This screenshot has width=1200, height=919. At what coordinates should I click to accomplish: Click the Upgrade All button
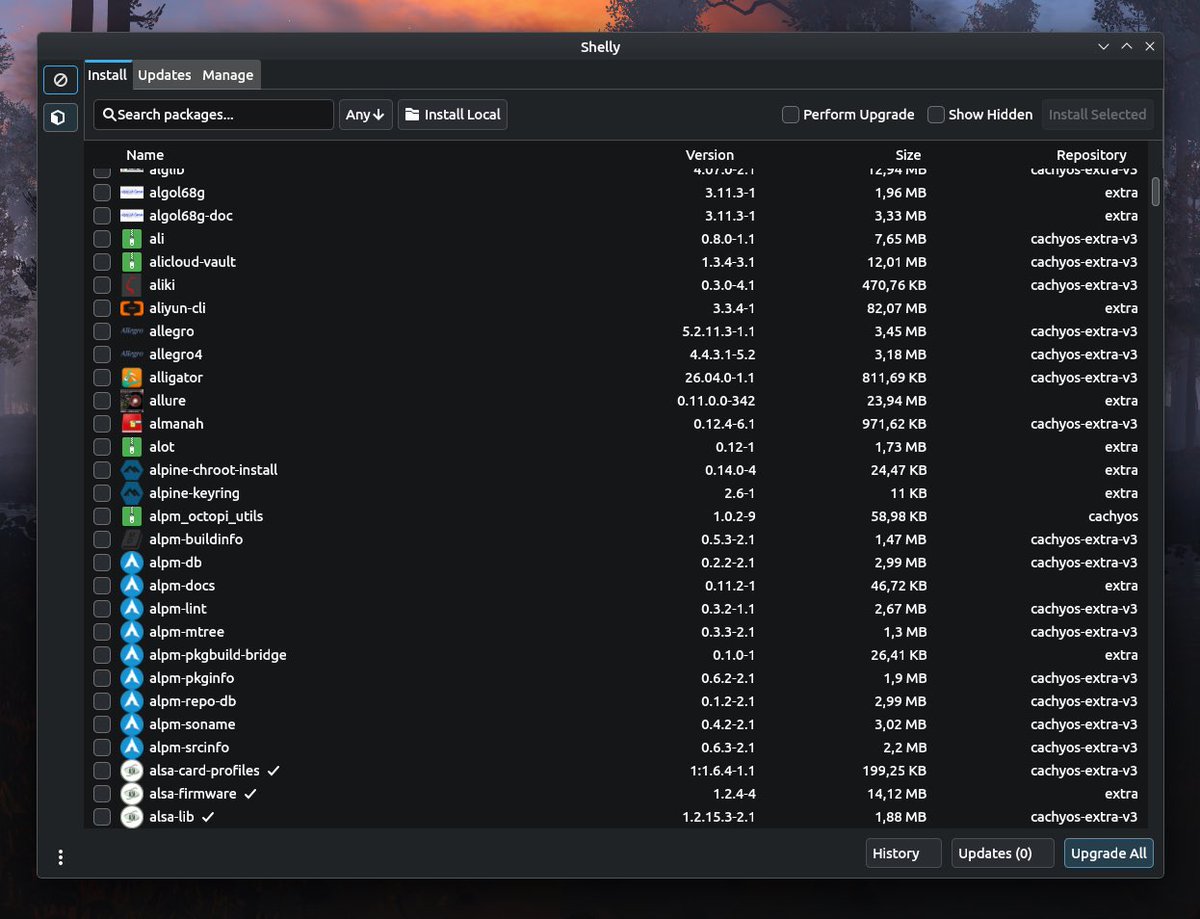[1108, 853]
